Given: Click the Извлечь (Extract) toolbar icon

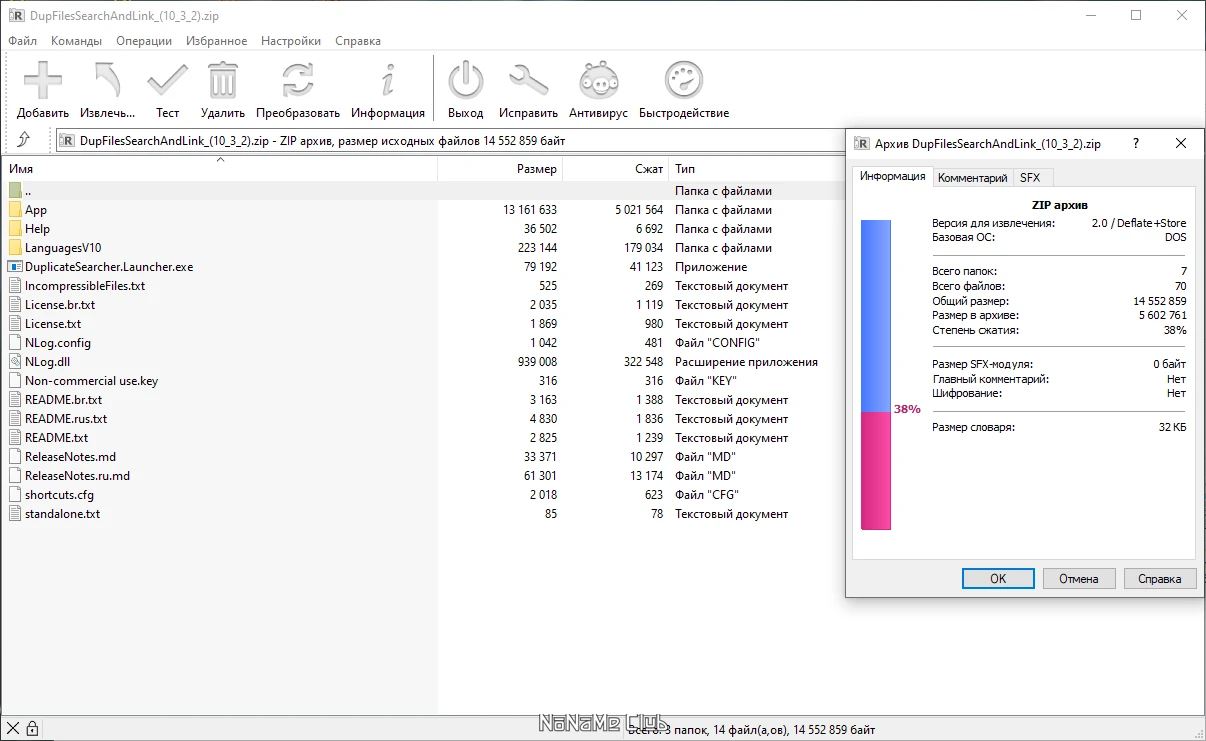Looking at the screenshot, I should [x=106, y=80].
